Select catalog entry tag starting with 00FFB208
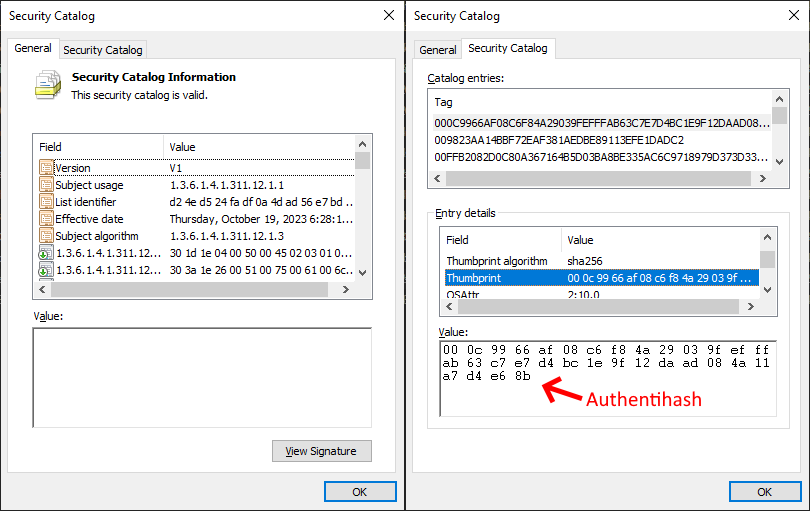 [x=600, y=157]
